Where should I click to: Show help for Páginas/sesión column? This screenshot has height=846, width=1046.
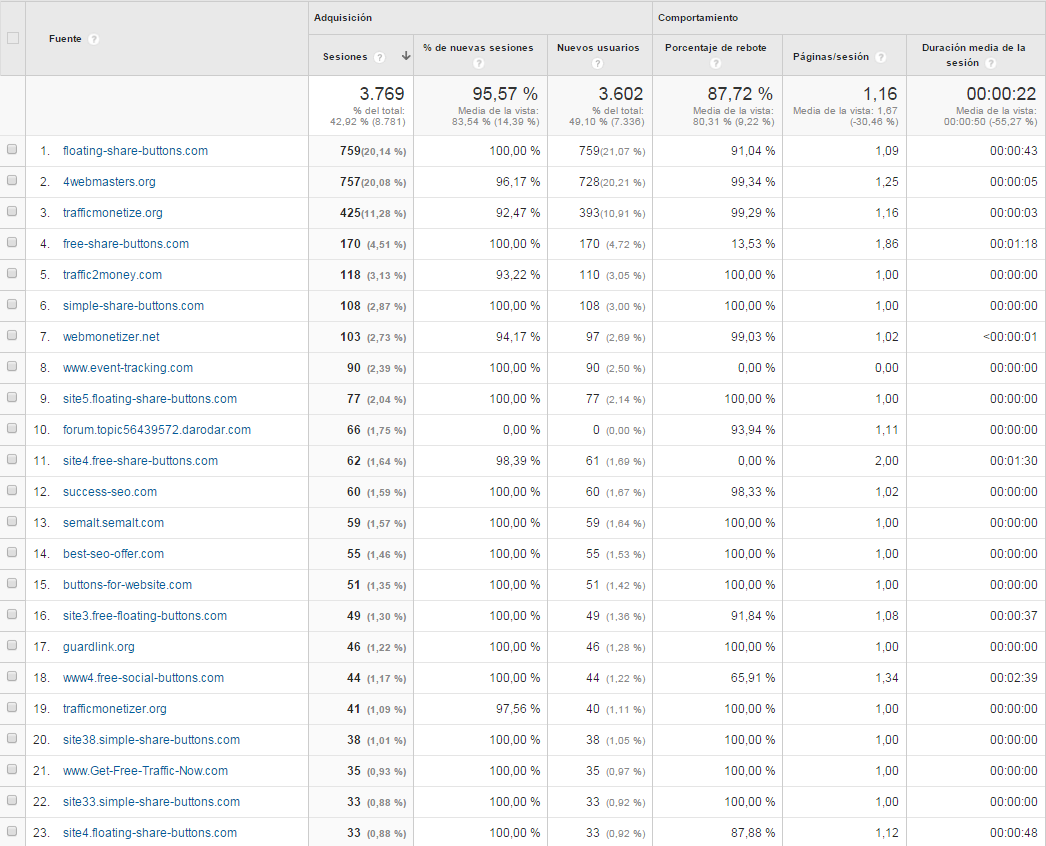[x=881, y=58]
